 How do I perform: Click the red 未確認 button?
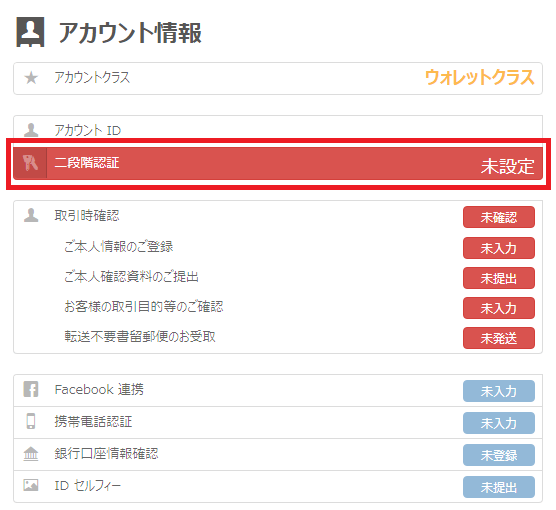click(499, 217)
